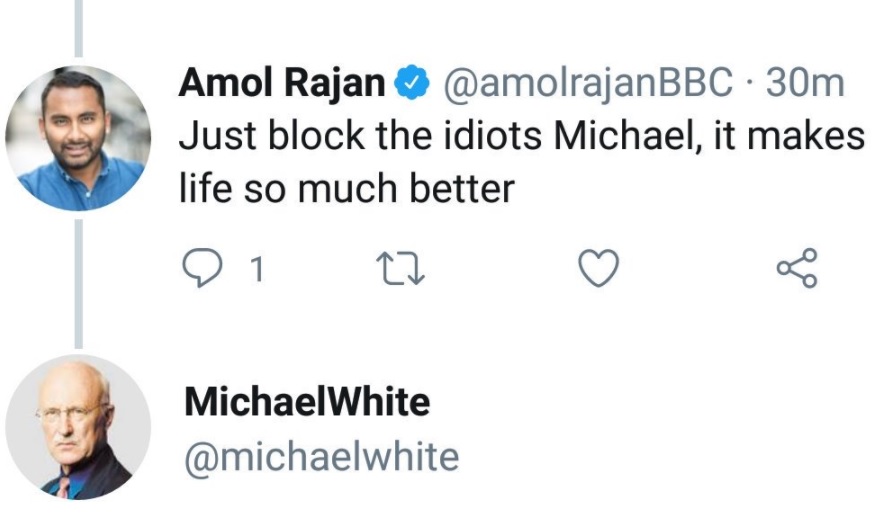Click the Amol Rajan display name
The height and width of the screenshot is (518, 882).
(x=282, y=84)
